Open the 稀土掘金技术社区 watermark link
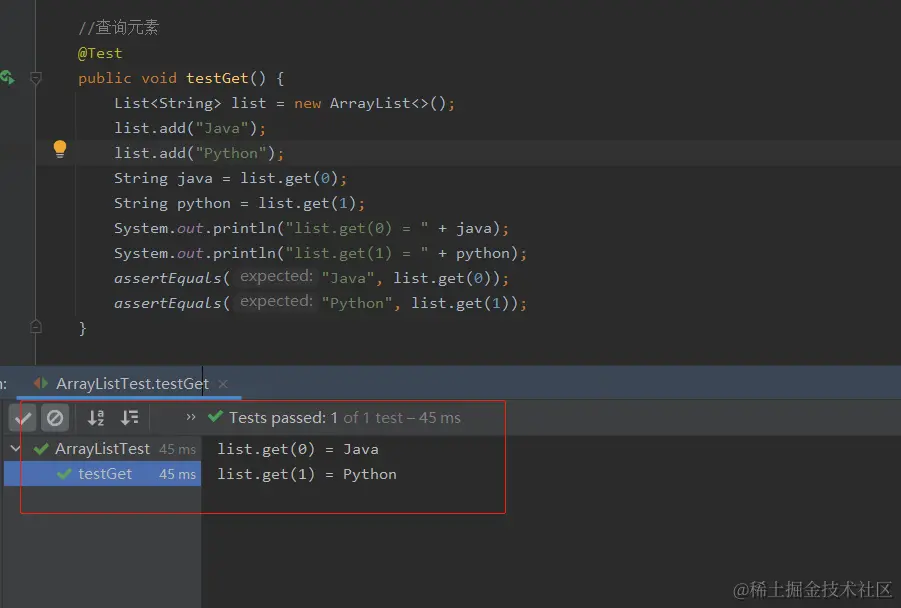 click(812, 589)
